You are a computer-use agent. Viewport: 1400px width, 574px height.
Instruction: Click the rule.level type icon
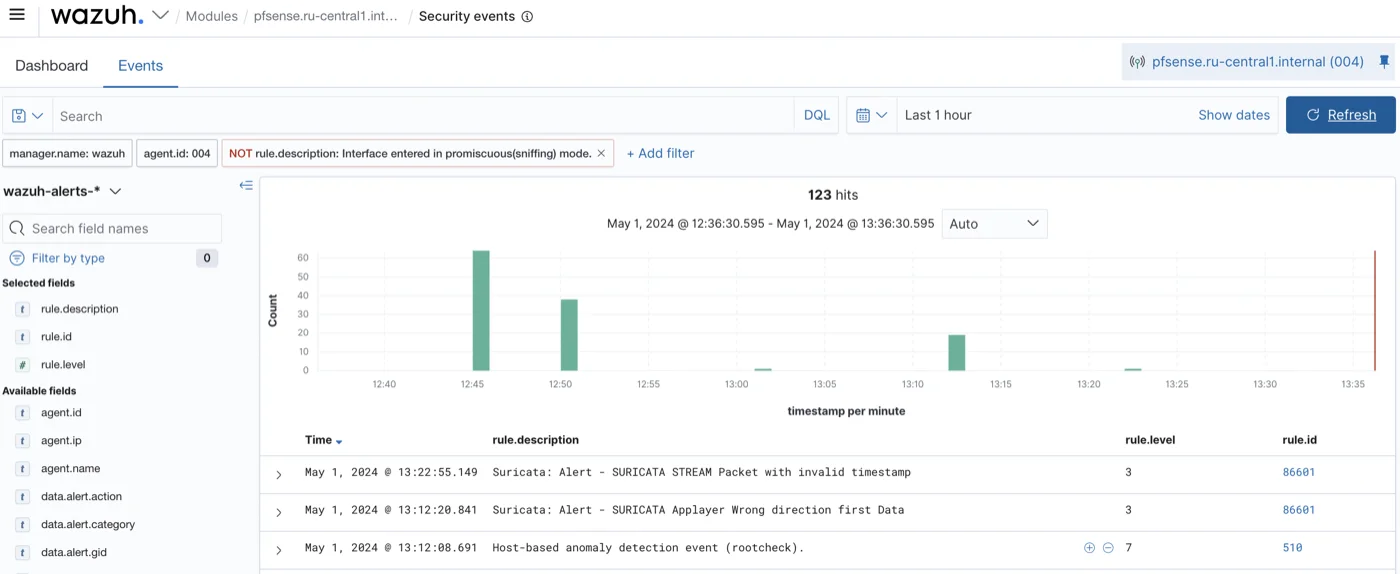23,365
